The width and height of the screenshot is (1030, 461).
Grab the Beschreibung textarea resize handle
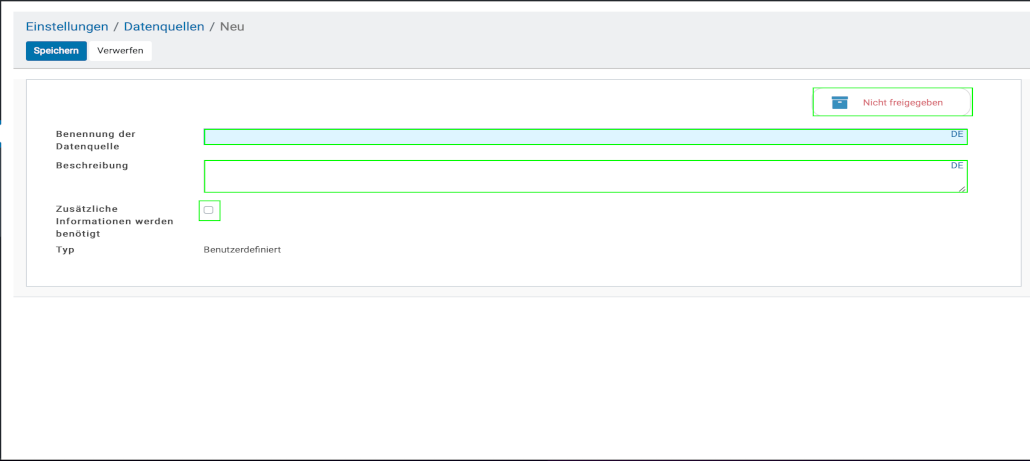pyautogui.click(x=963, y=188)
